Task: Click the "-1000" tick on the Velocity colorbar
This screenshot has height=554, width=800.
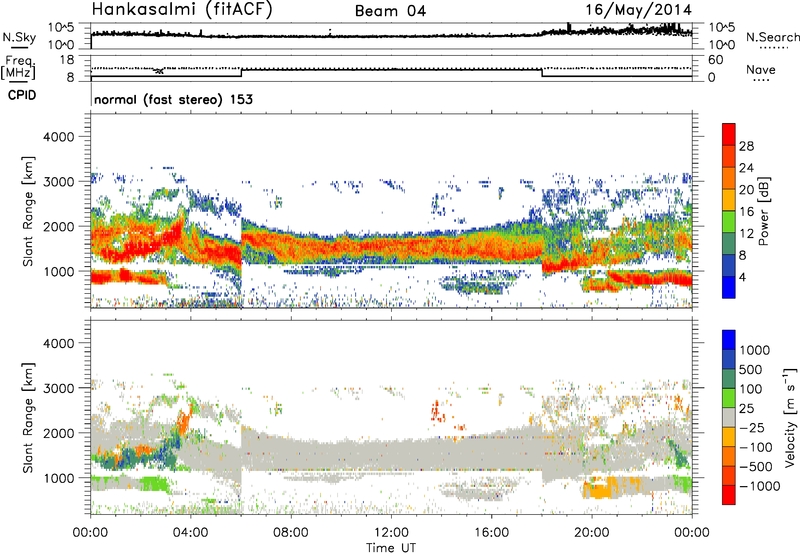Action: coord(759,486)
